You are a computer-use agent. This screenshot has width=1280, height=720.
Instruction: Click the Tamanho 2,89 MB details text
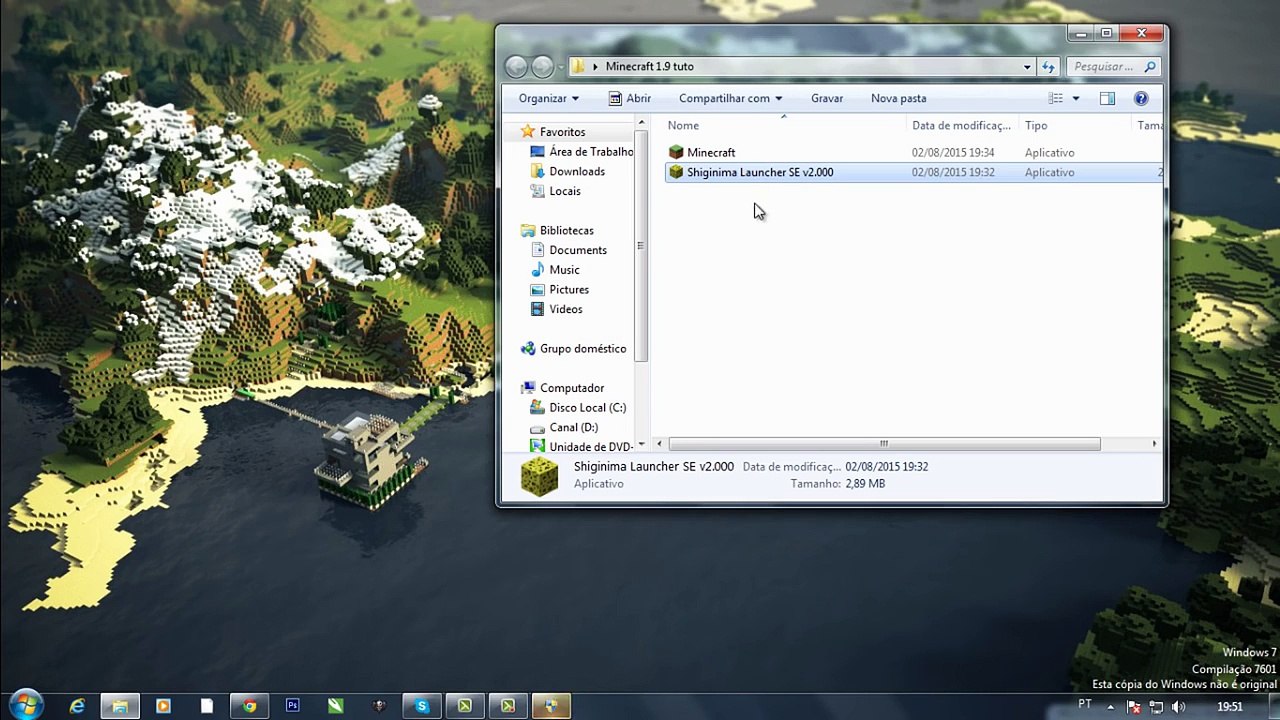tap(838, 484)
